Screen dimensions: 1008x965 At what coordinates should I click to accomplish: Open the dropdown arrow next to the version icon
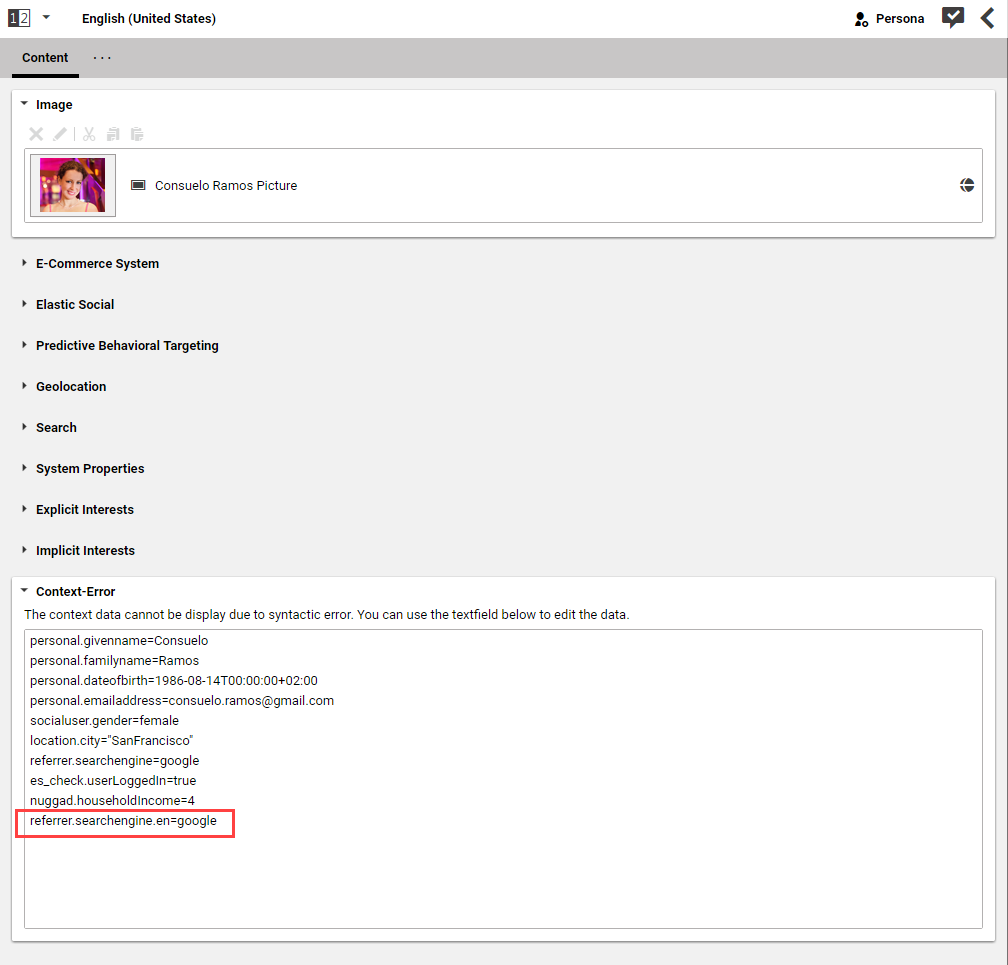coord(46,19)
